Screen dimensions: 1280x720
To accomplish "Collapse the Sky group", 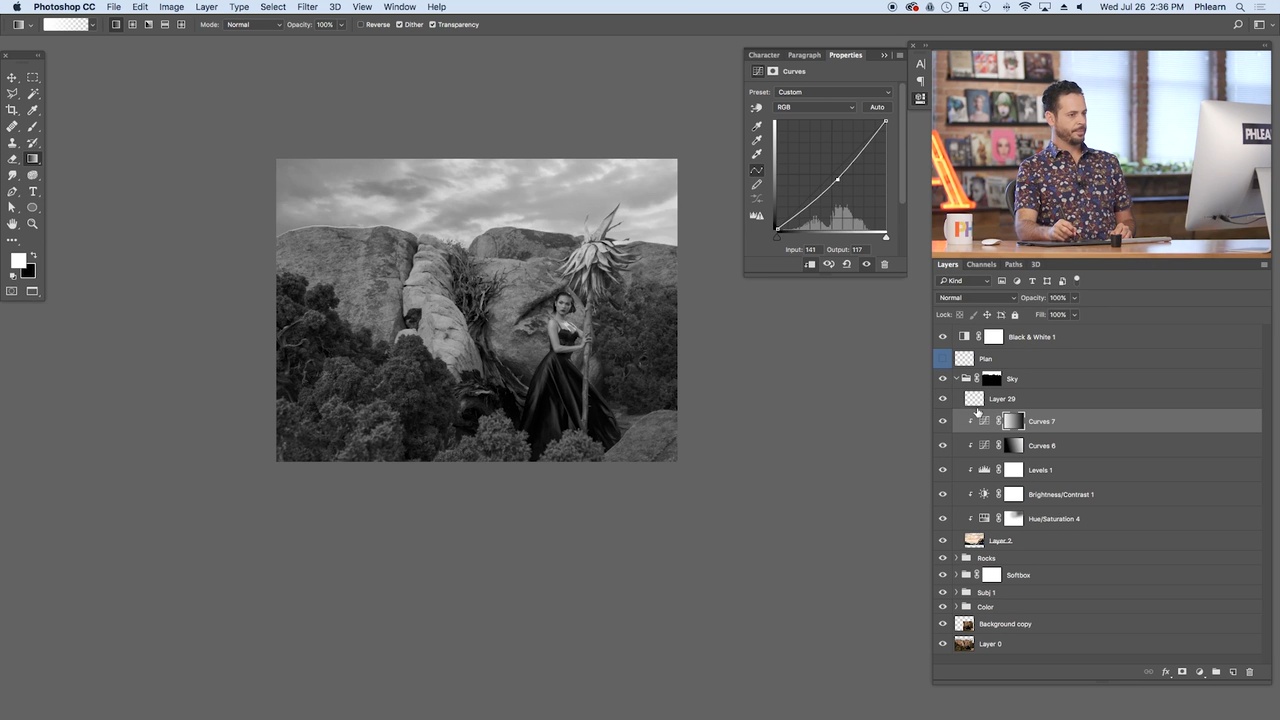I will [x=956, y=379].
